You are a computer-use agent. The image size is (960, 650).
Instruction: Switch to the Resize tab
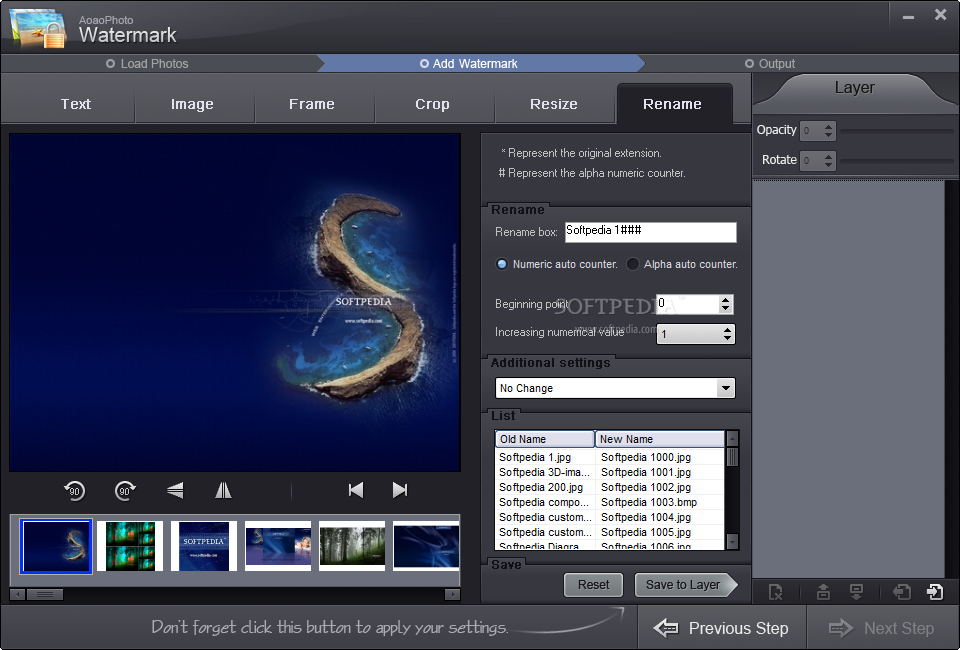tap(553, 104)
